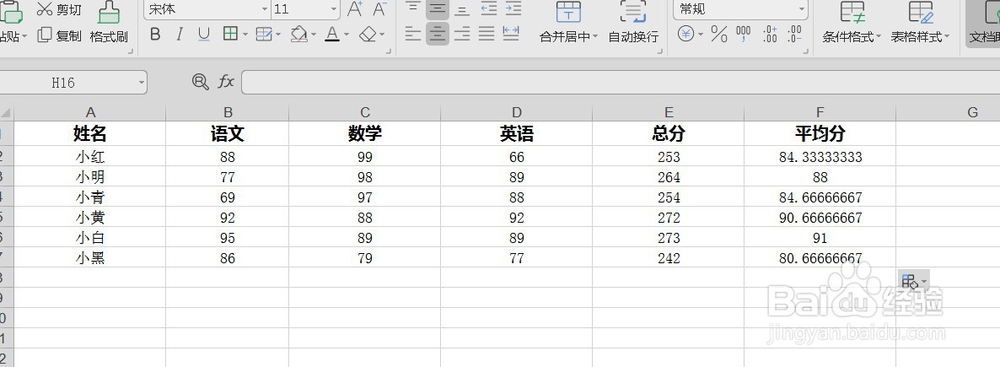Click the magnifier icon beside fx
Image resolution: width=1000 pixels, height=367 pixels.
(200, 82)
